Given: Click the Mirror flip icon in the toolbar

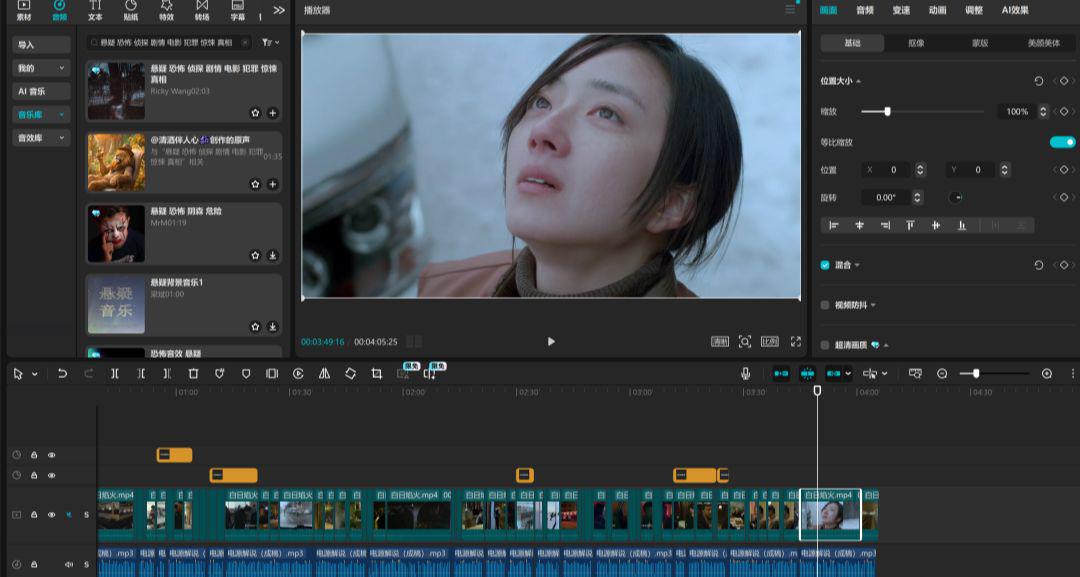Looking at the screenshot, I should pos(323,373).
